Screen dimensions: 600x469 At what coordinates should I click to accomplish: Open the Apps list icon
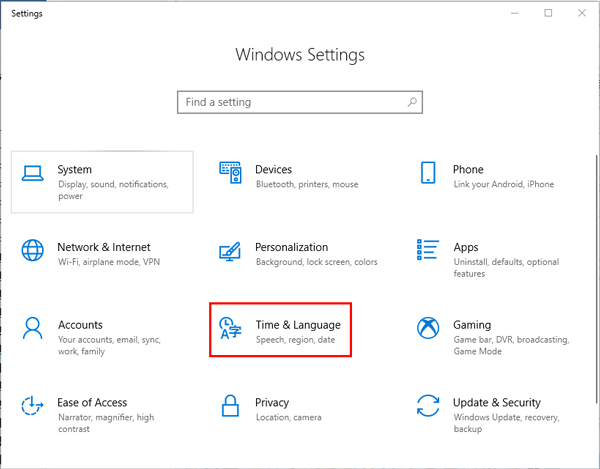(428, 250)
